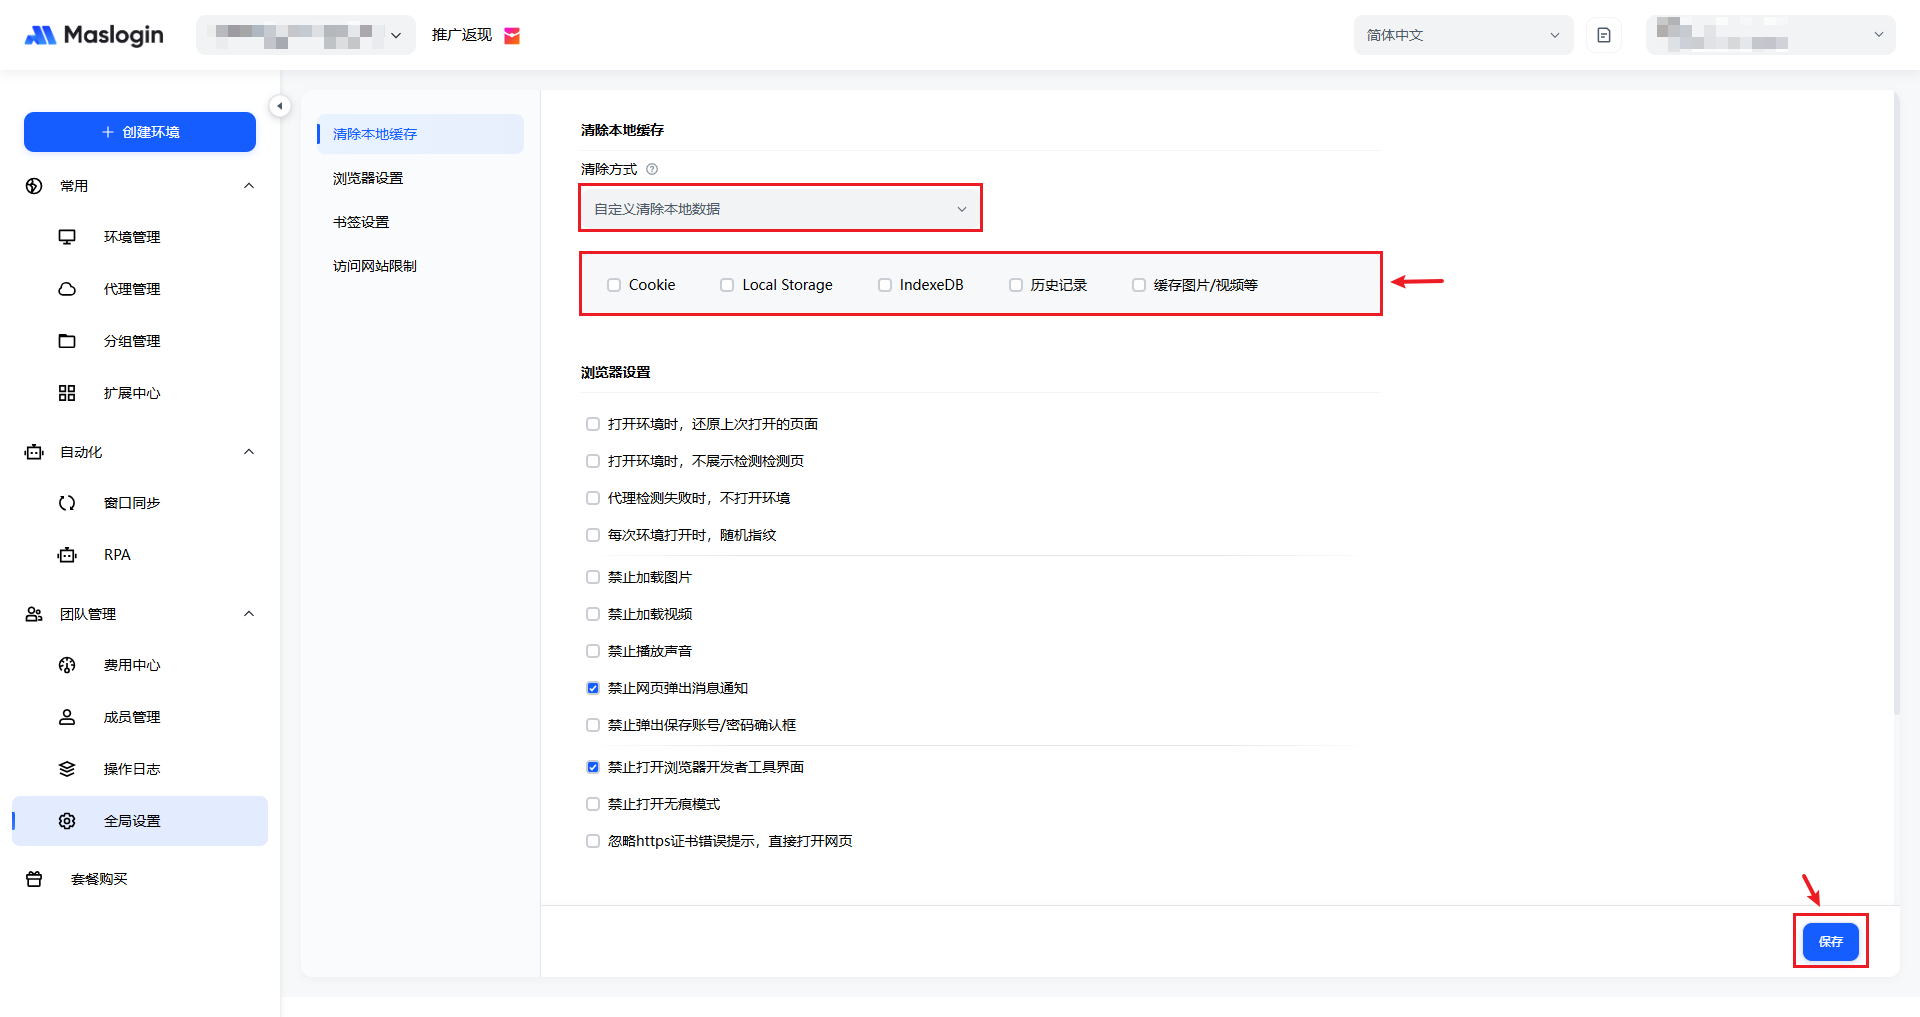The height and width of the screenshot is (1017, 1920).
Task: Open the 自定义清除本地数据 dropdown
Action: click(780, 208)
